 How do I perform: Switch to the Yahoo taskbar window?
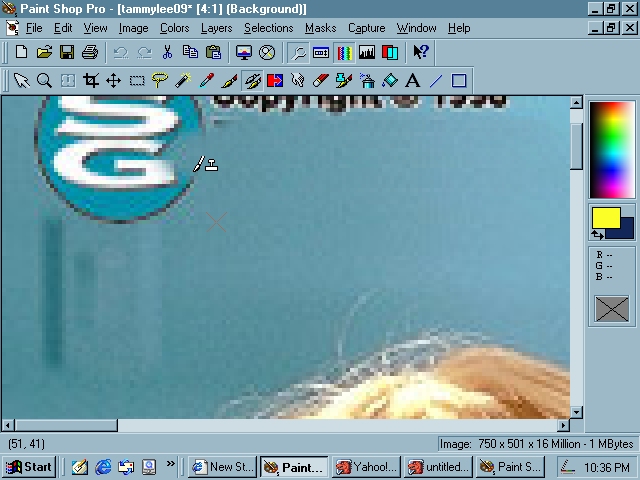coord(366,467)
